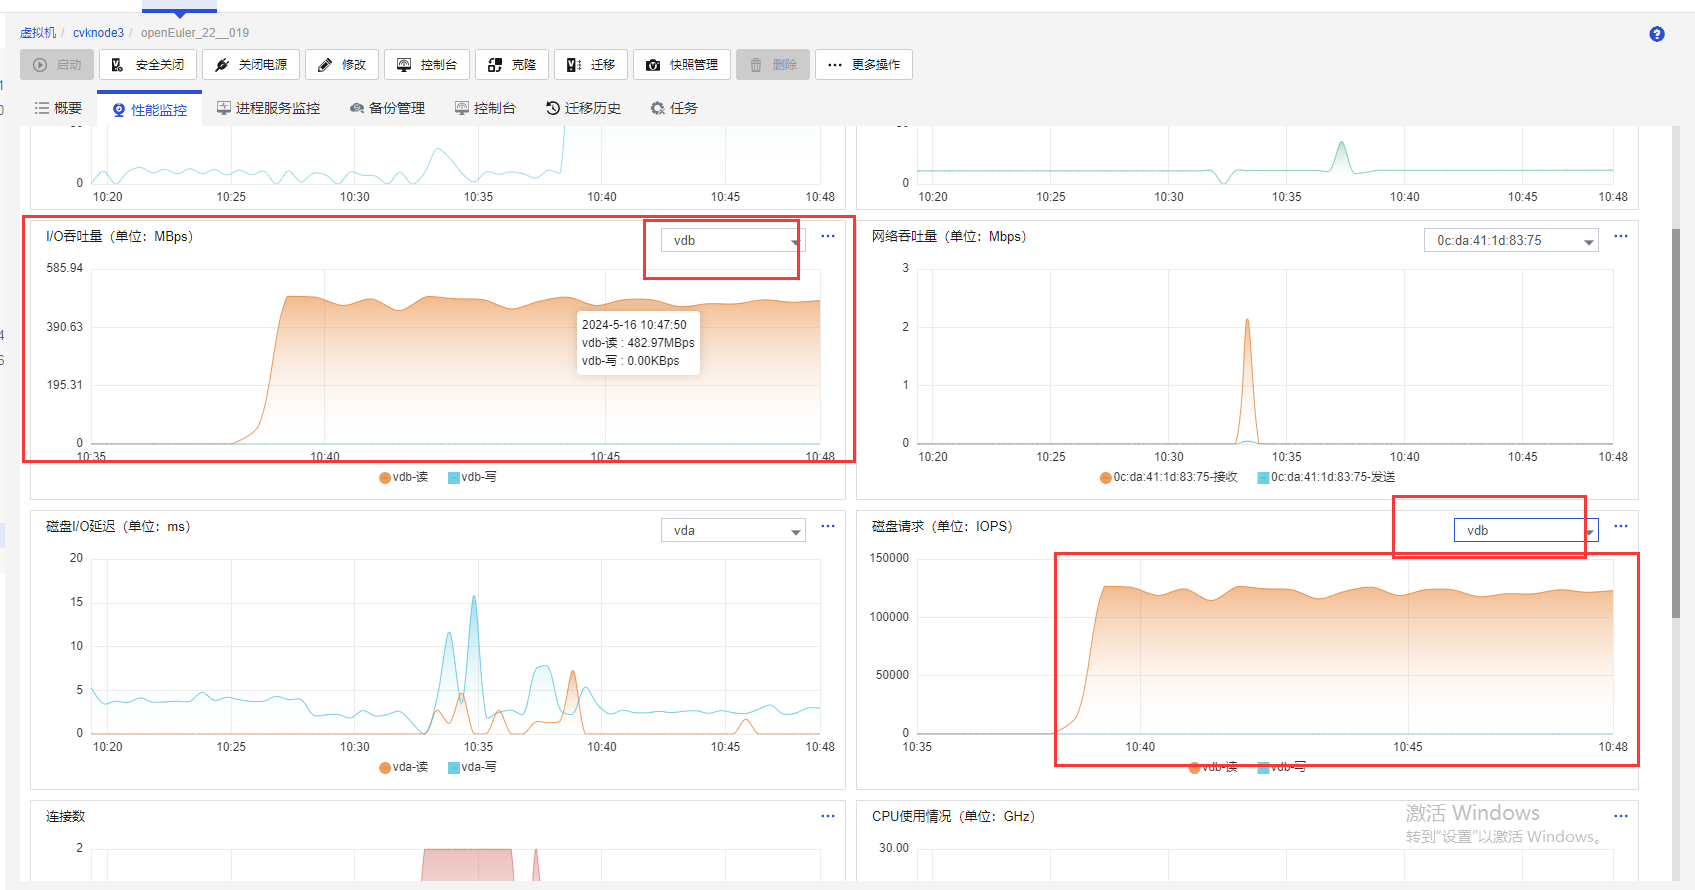Viewport: 1695px width, 890px height.
Task: Expand the vdb disk dropdown in I/O吞吐量
Action: [x=733, y=240]
